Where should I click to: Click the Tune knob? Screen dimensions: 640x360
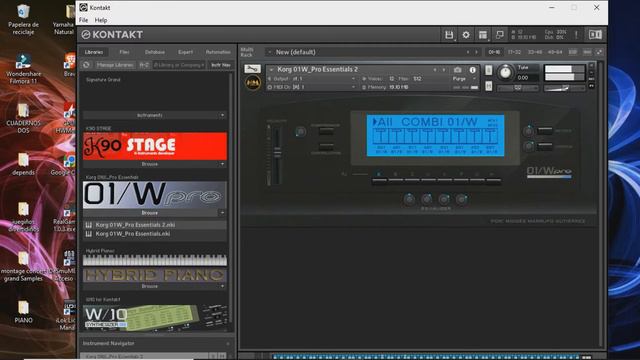(x=505, y=72)
